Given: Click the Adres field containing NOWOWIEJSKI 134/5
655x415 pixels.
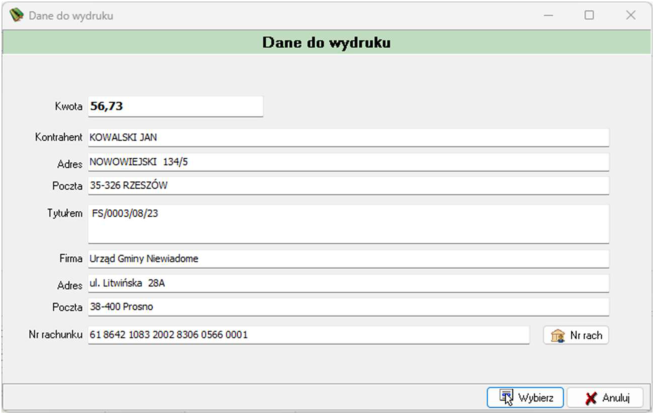Looking at the screenshot, I should [x=348, y=162].
